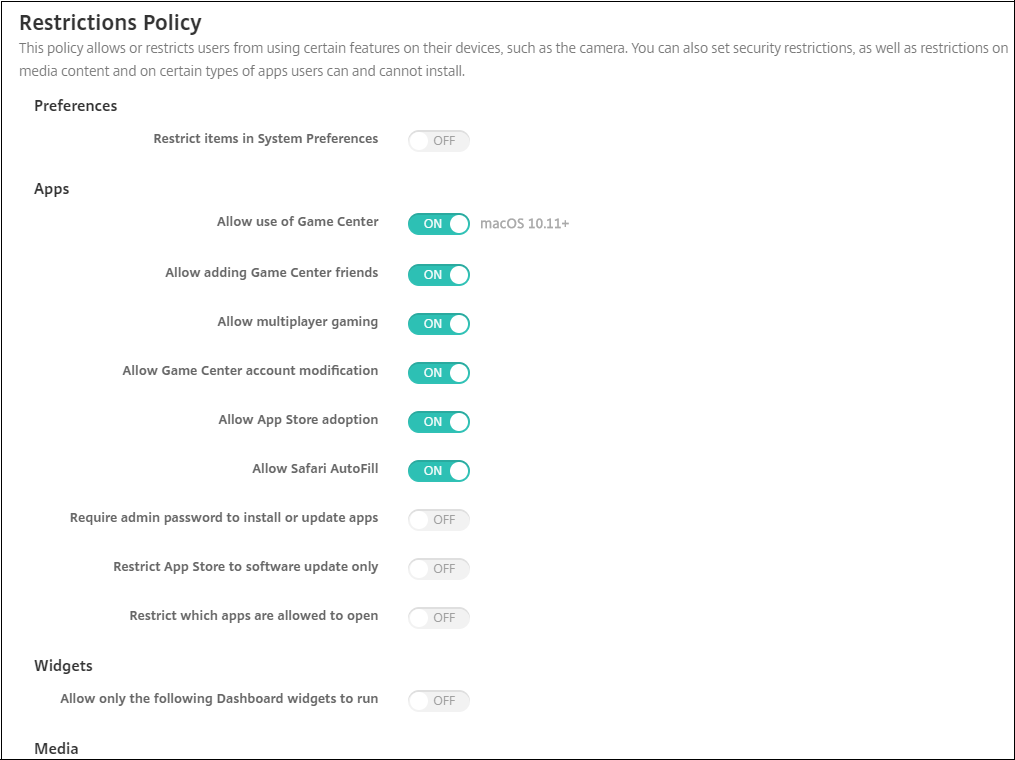Click the macOS 10.11+ version note
The width and height of the screenshot is (1015, 760).
pyautogui.click(x=524, y=224)
